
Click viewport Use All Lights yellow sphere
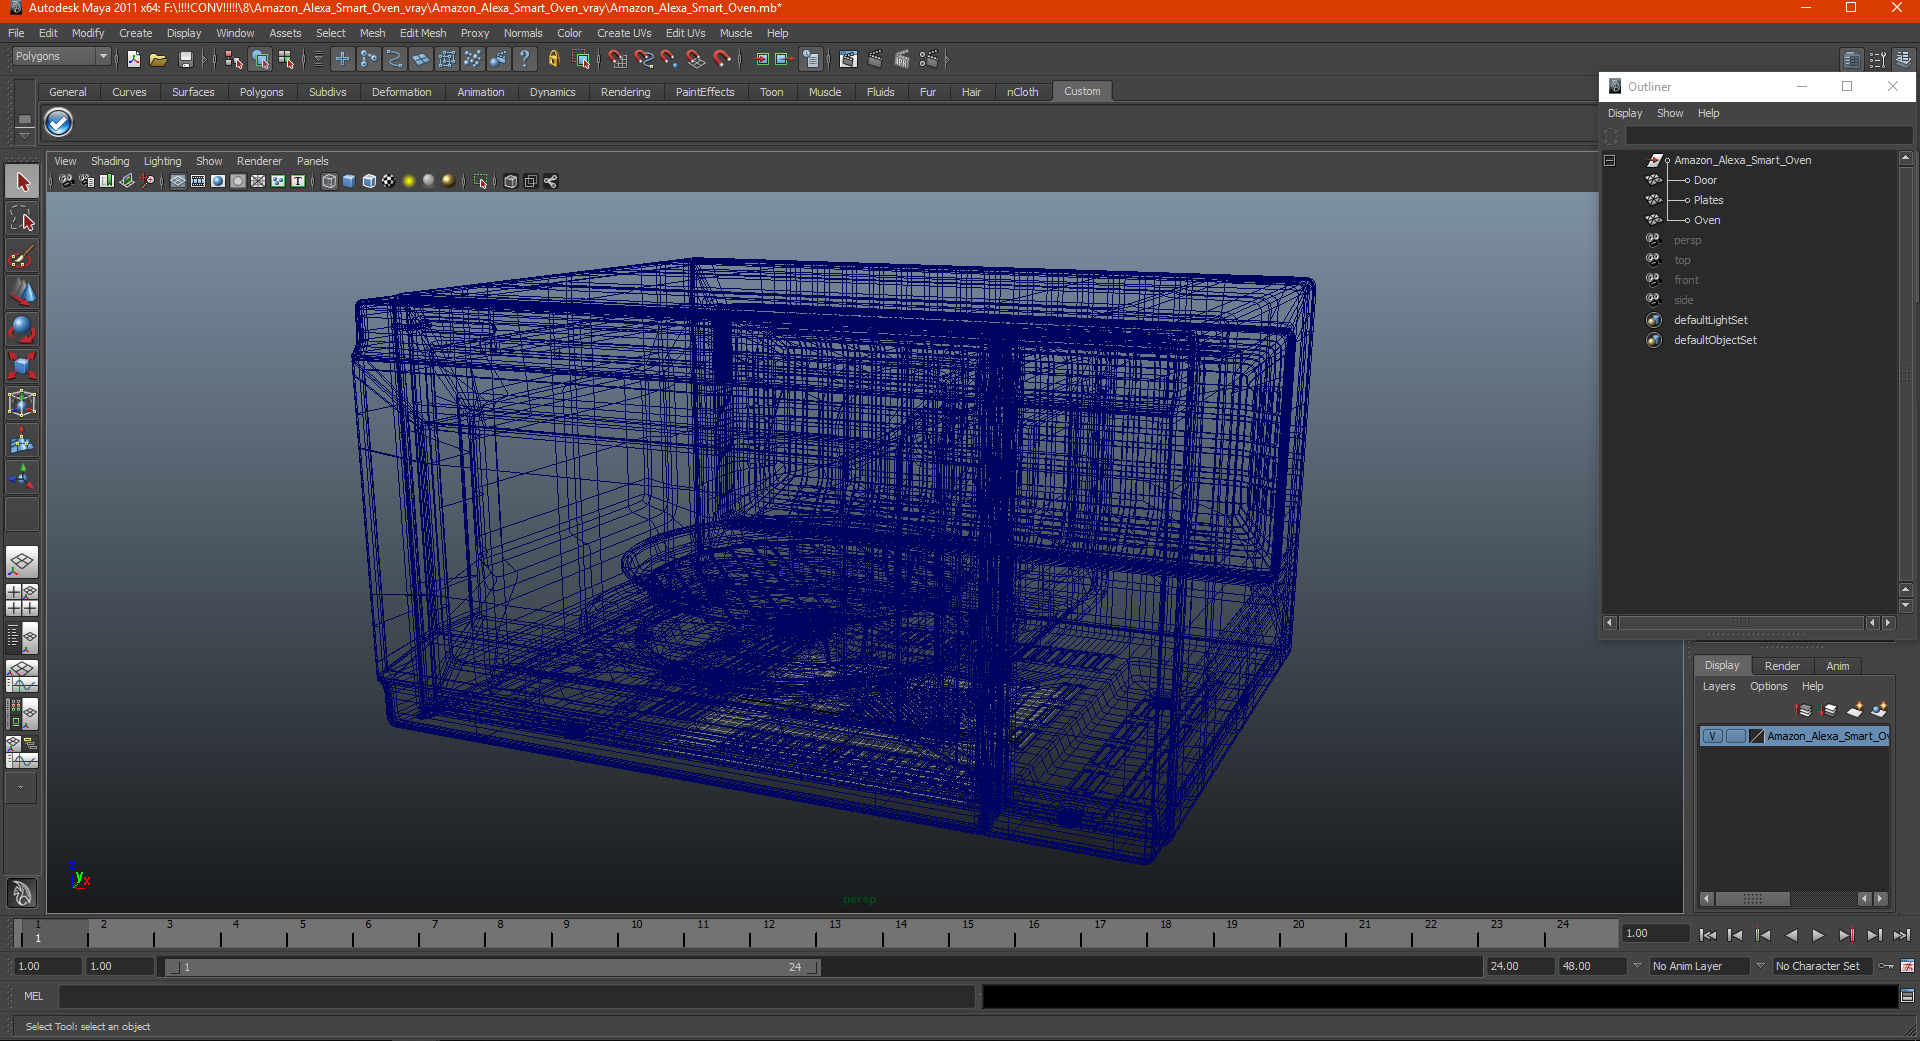pos(408,181)
